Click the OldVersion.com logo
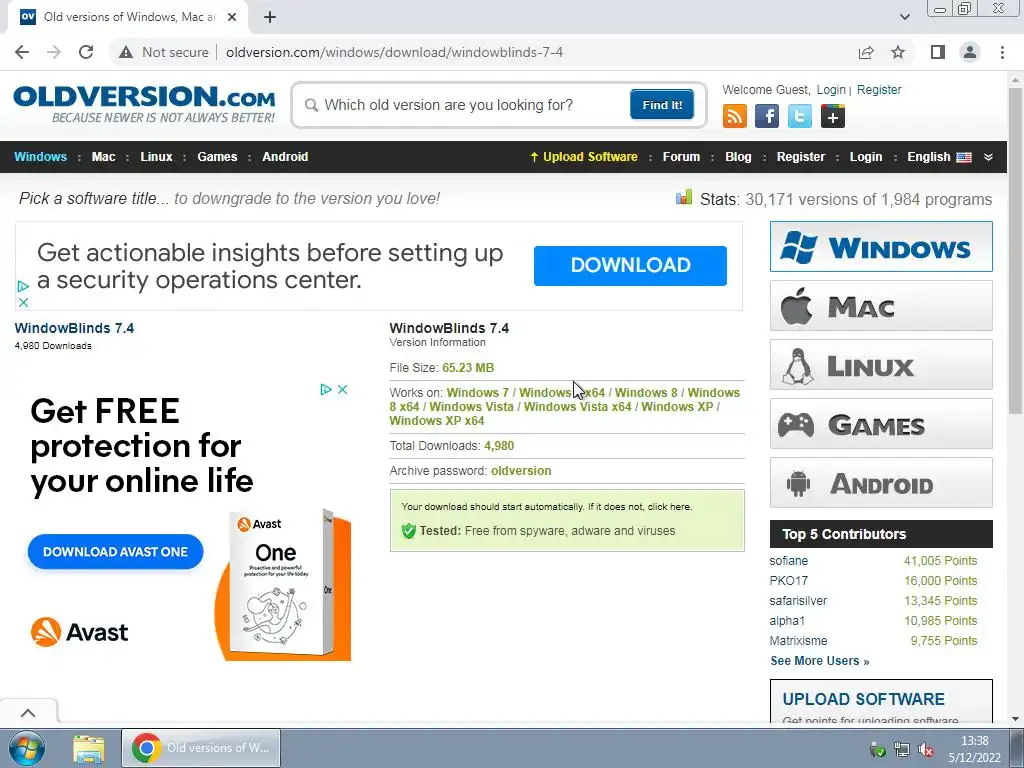 [x=144, y=104]
